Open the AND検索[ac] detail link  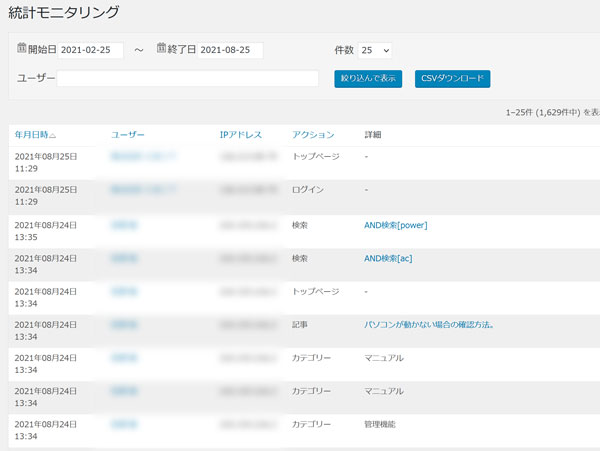tap(388, 259)
